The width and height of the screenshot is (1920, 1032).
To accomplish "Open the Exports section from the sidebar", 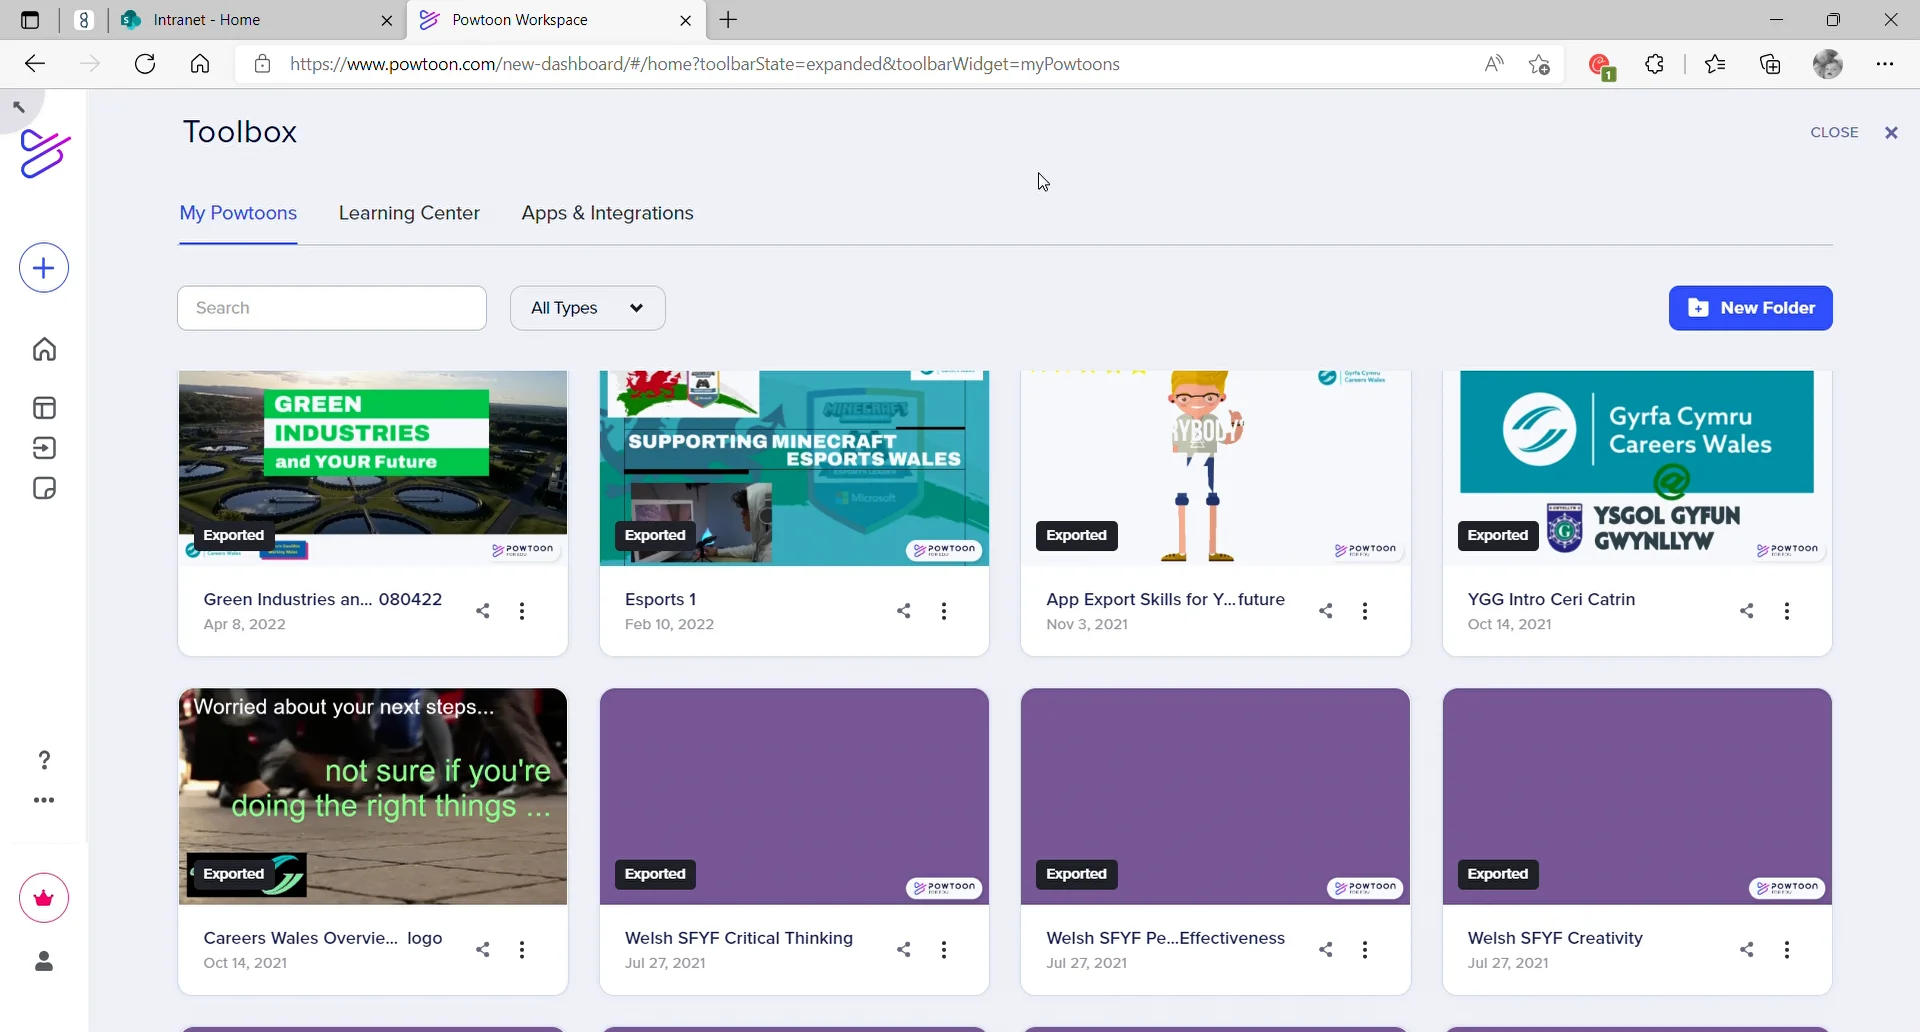I will (43, 448).
